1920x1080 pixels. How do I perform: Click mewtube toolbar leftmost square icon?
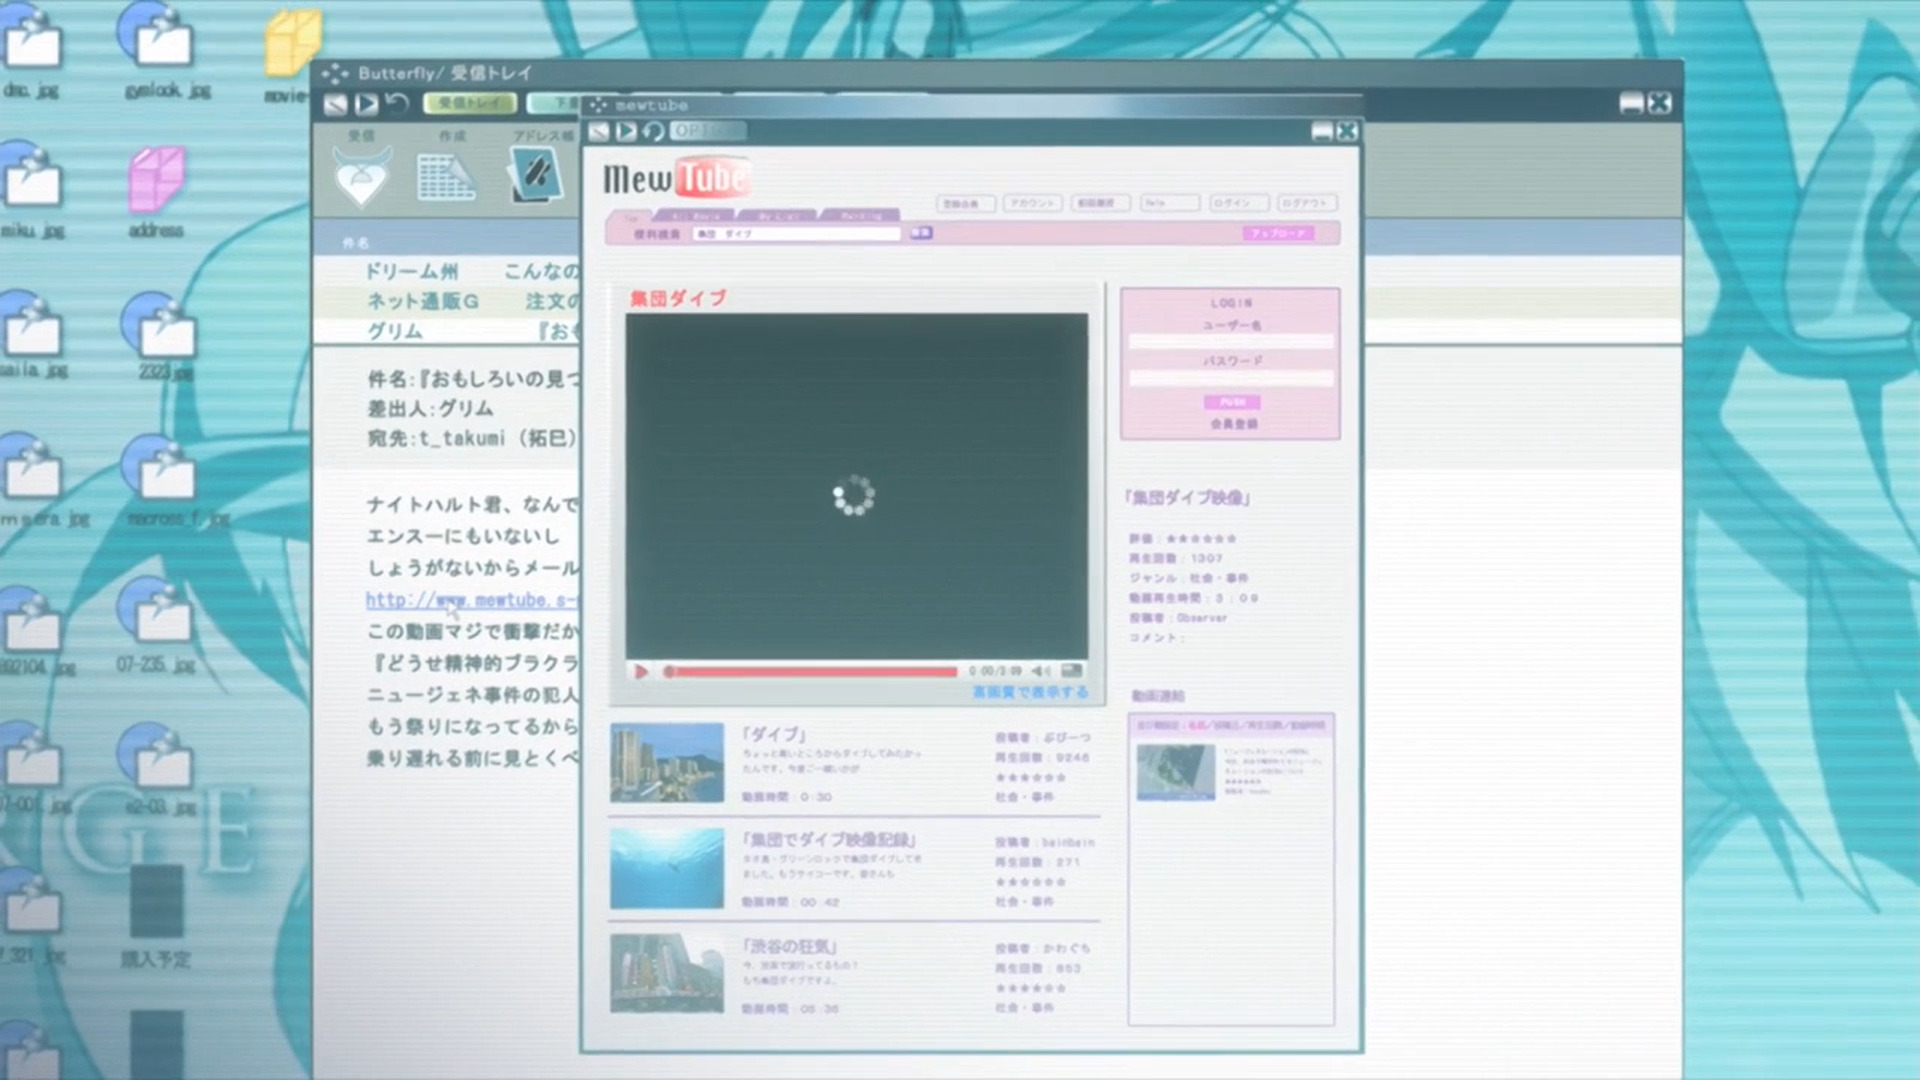tap(599, 131)
